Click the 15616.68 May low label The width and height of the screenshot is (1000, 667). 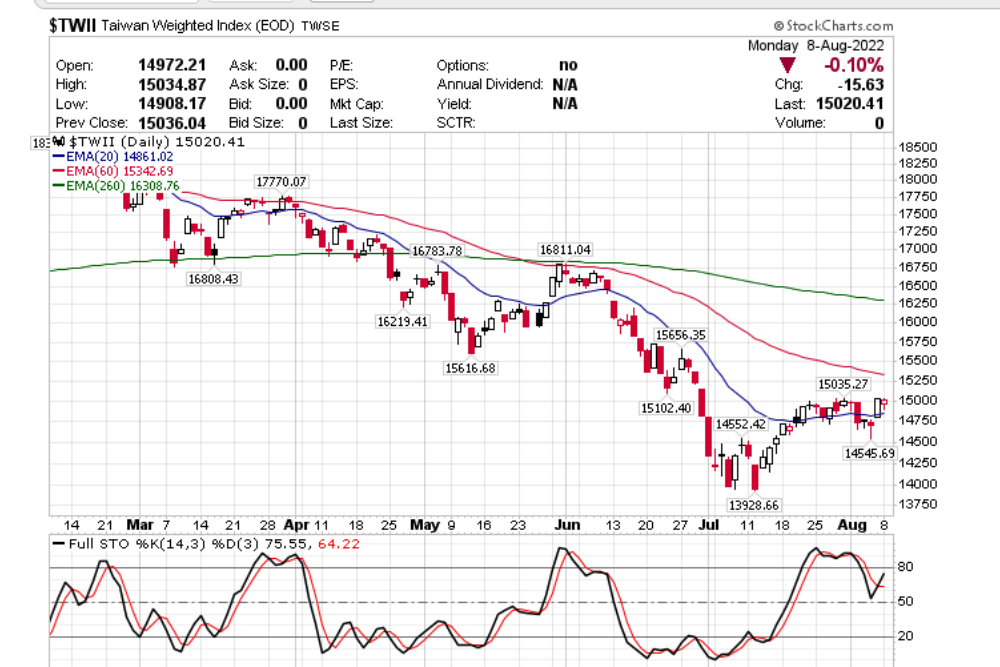470,368
